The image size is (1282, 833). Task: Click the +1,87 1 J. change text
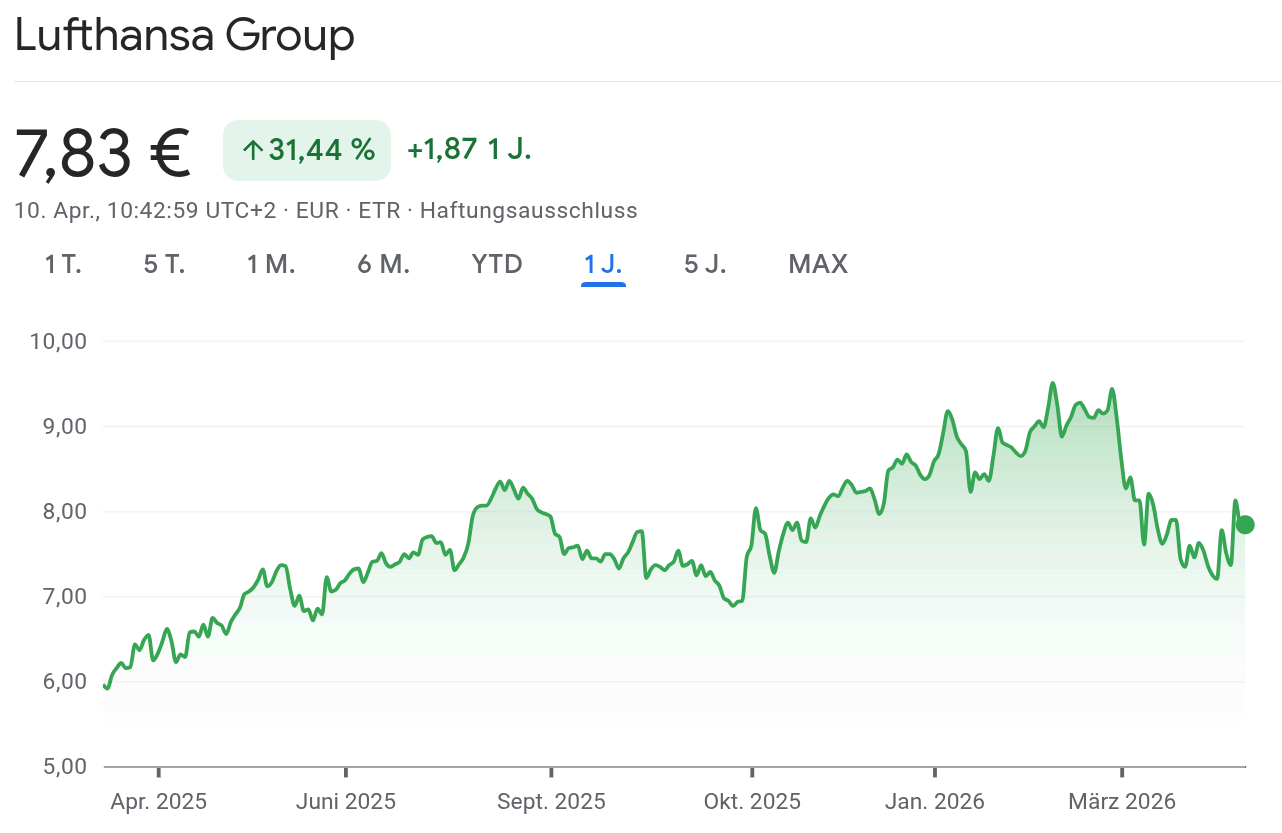pos(469,150)
